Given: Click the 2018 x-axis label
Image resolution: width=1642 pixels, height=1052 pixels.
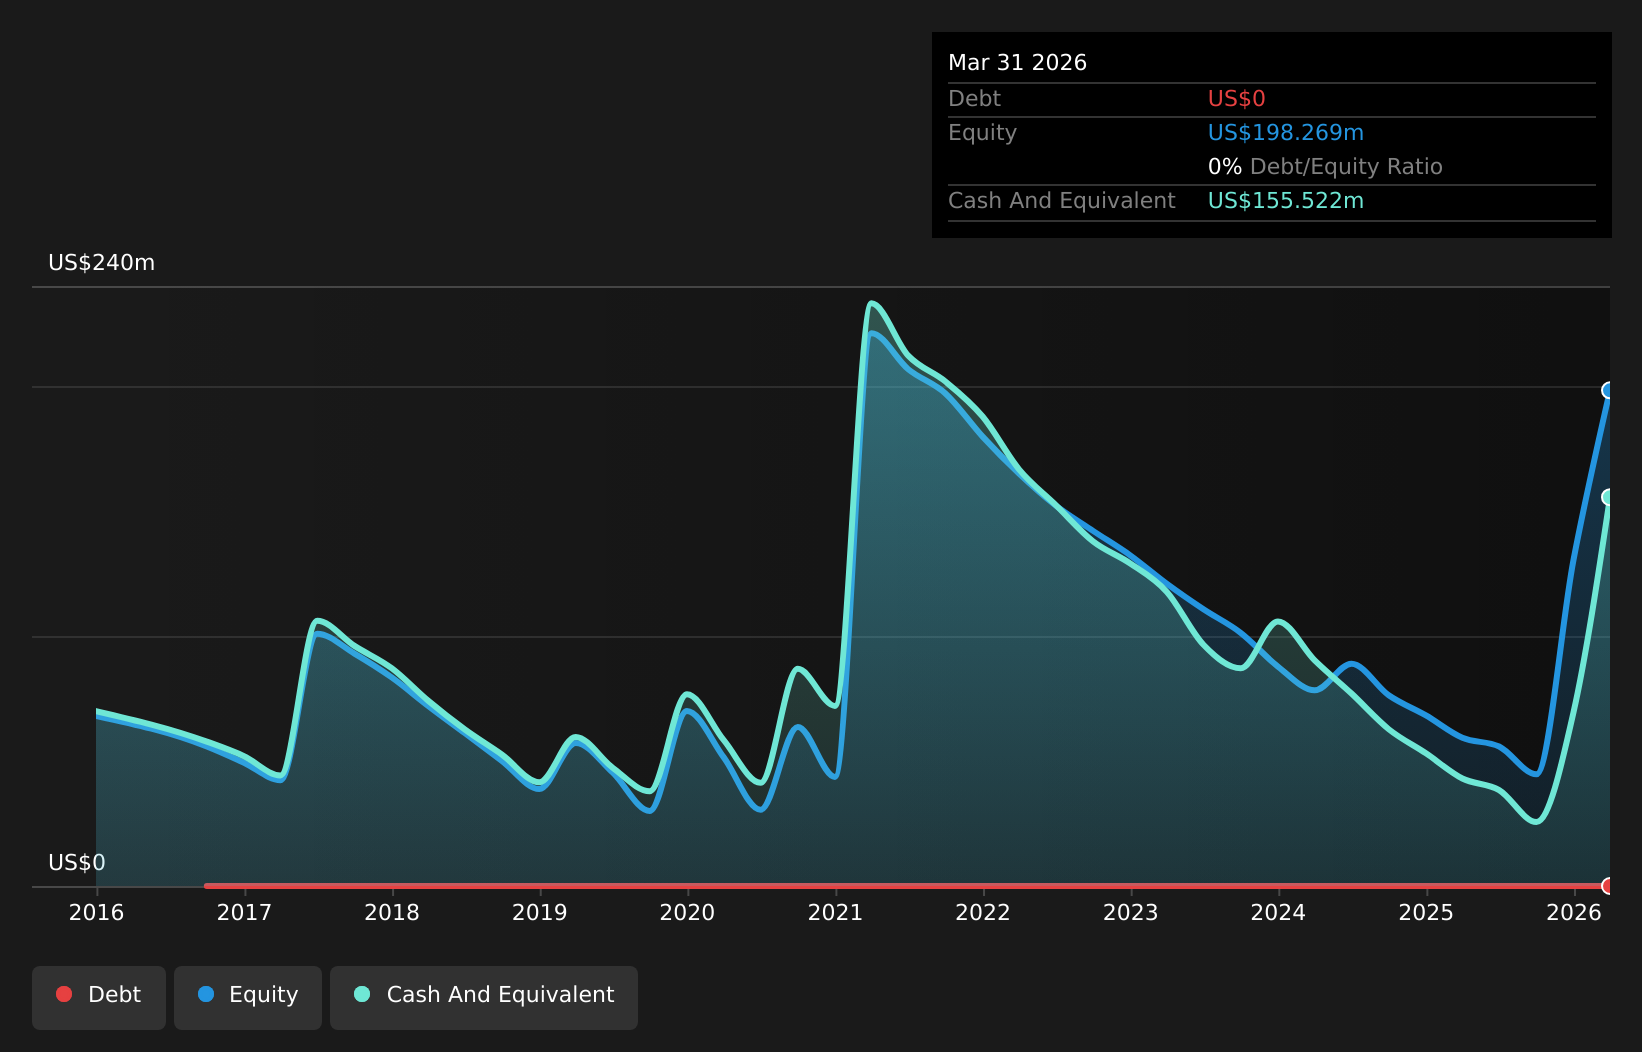Looking at the screenshot, I should pyautogui.click(x=392, y=913).
